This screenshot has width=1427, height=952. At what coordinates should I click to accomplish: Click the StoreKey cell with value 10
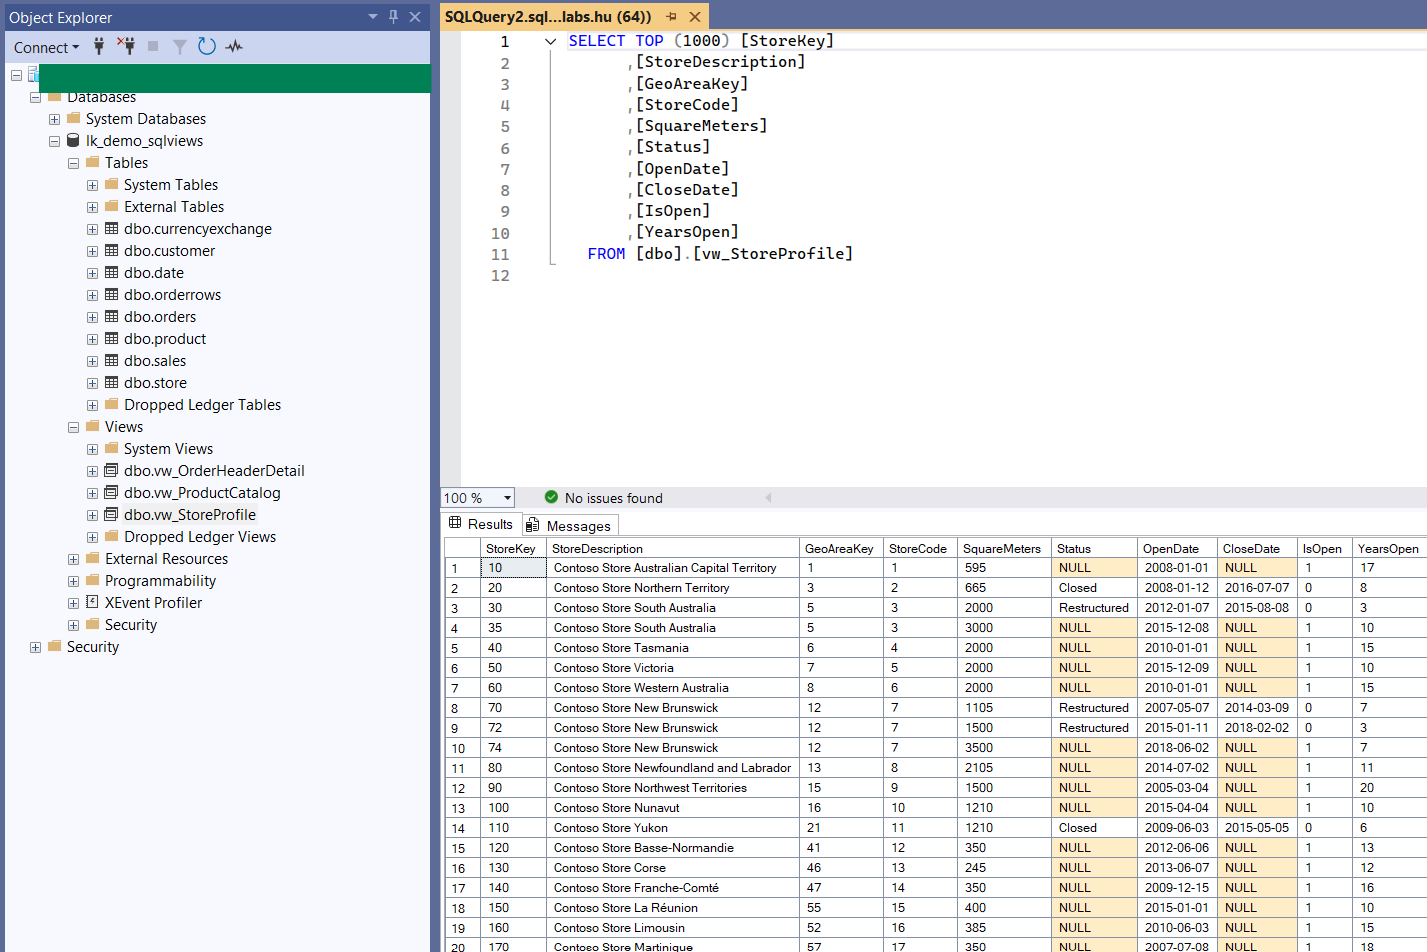[511, 568]
